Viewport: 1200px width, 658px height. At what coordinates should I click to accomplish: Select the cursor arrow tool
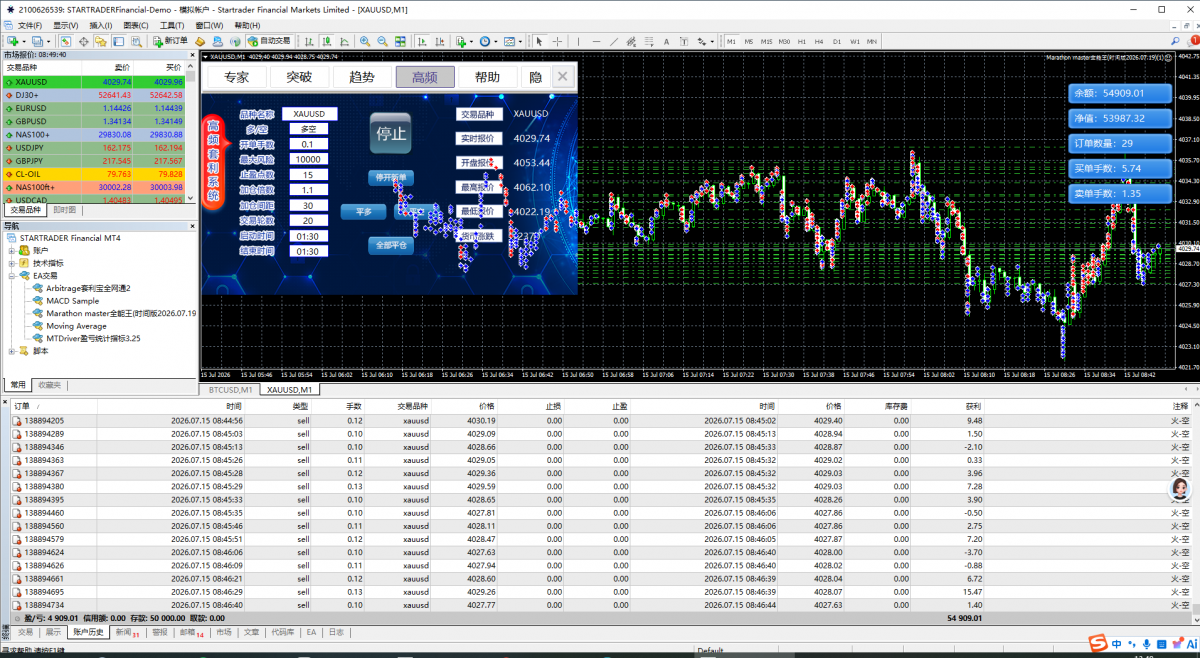[x=539, y=41]
